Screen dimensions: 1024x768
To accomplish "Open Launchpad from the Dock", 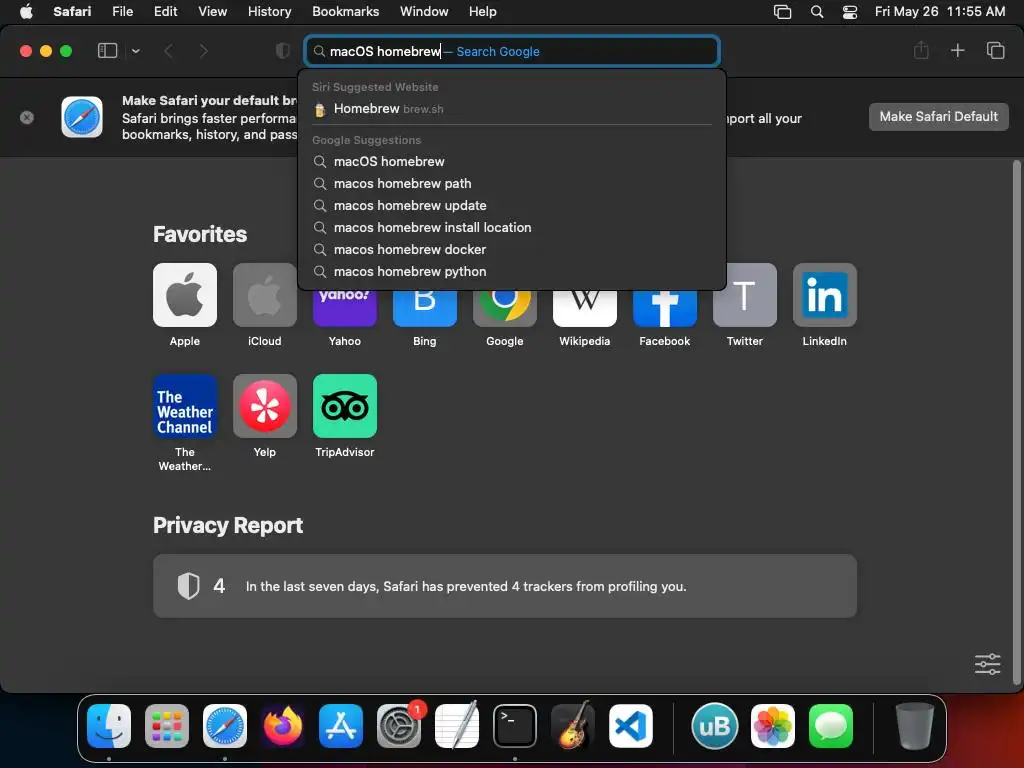I will click(x=167, y=726).
